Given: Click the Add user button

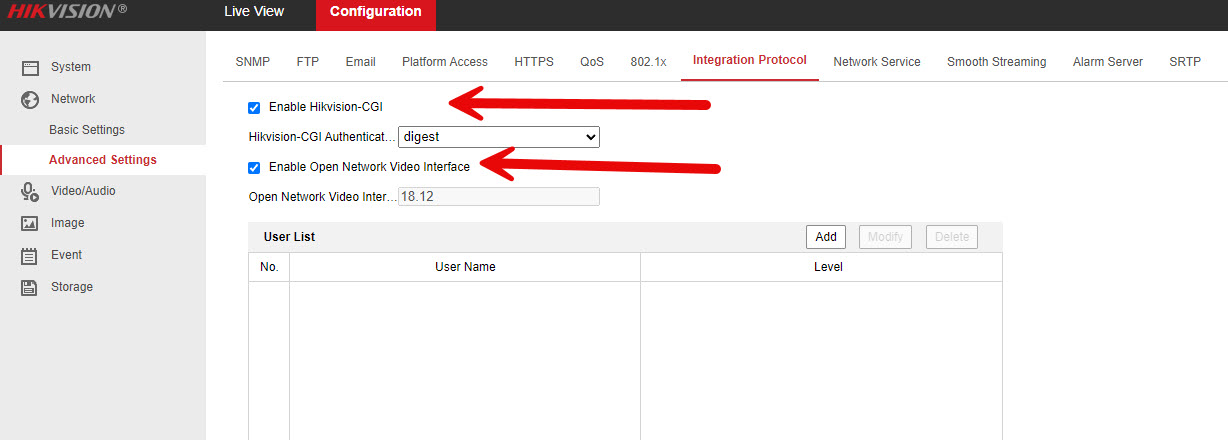Looking at the screenshot, I should (x=826, y=237).
